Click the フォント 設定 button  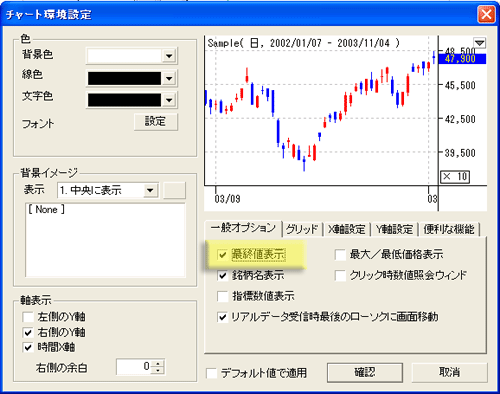coord(156,122)
